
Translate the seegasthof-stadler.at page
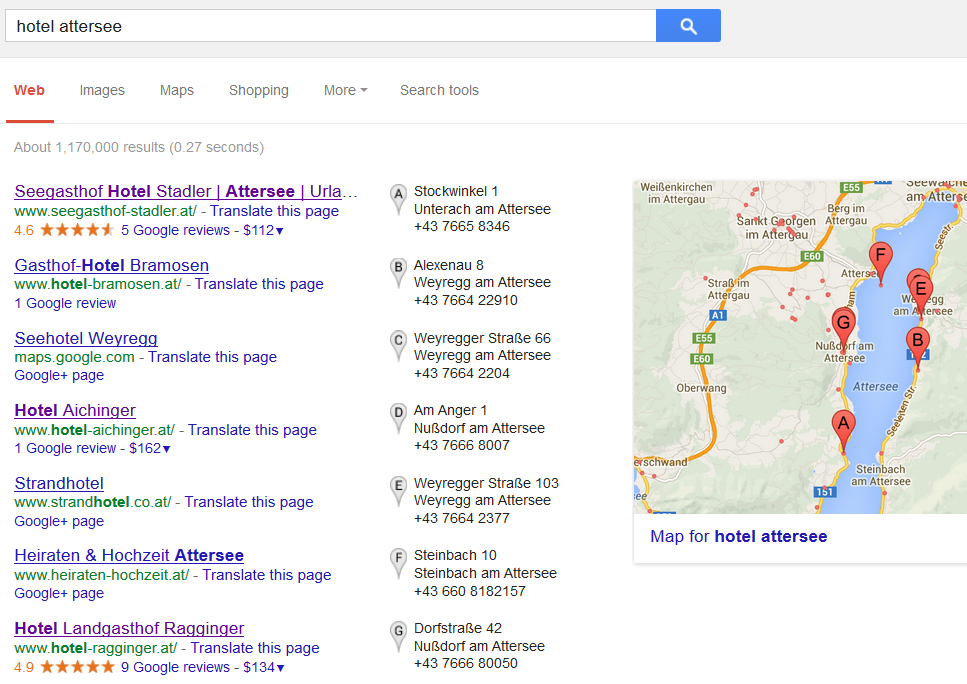(x=274, y=211)
